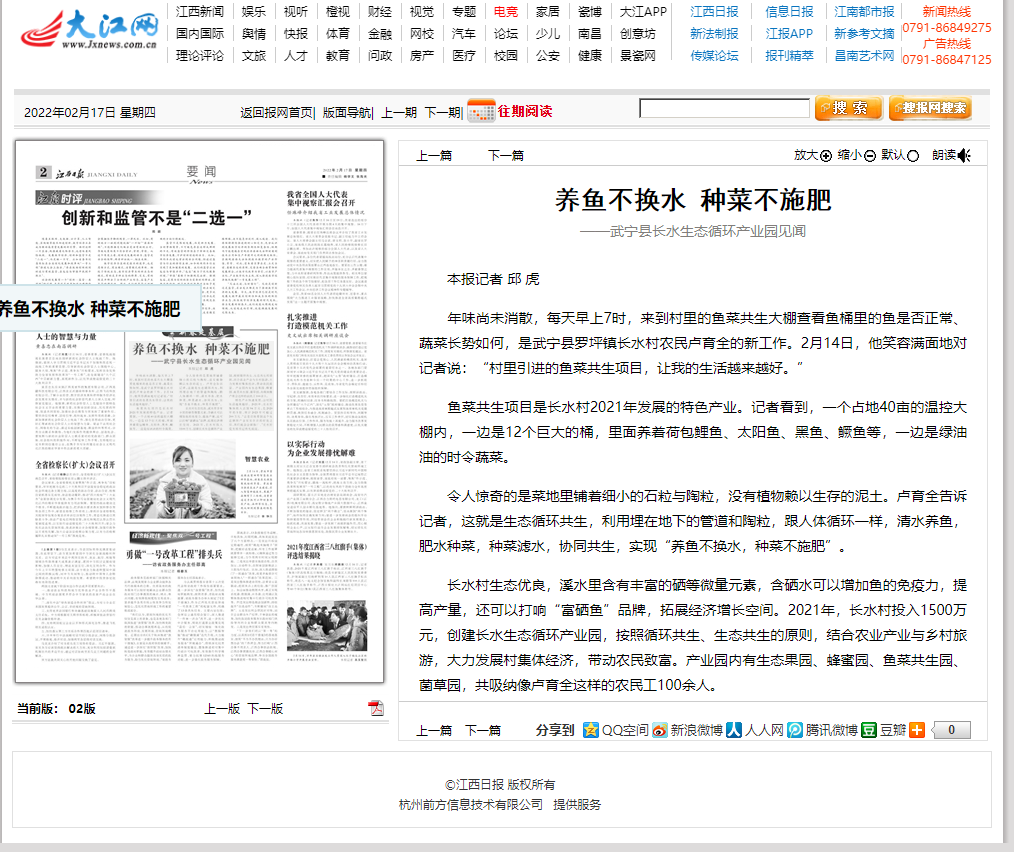Click 放大 text enlarge label
Viewport: 1014px width, 852px height.
click(x=806, y=155)
